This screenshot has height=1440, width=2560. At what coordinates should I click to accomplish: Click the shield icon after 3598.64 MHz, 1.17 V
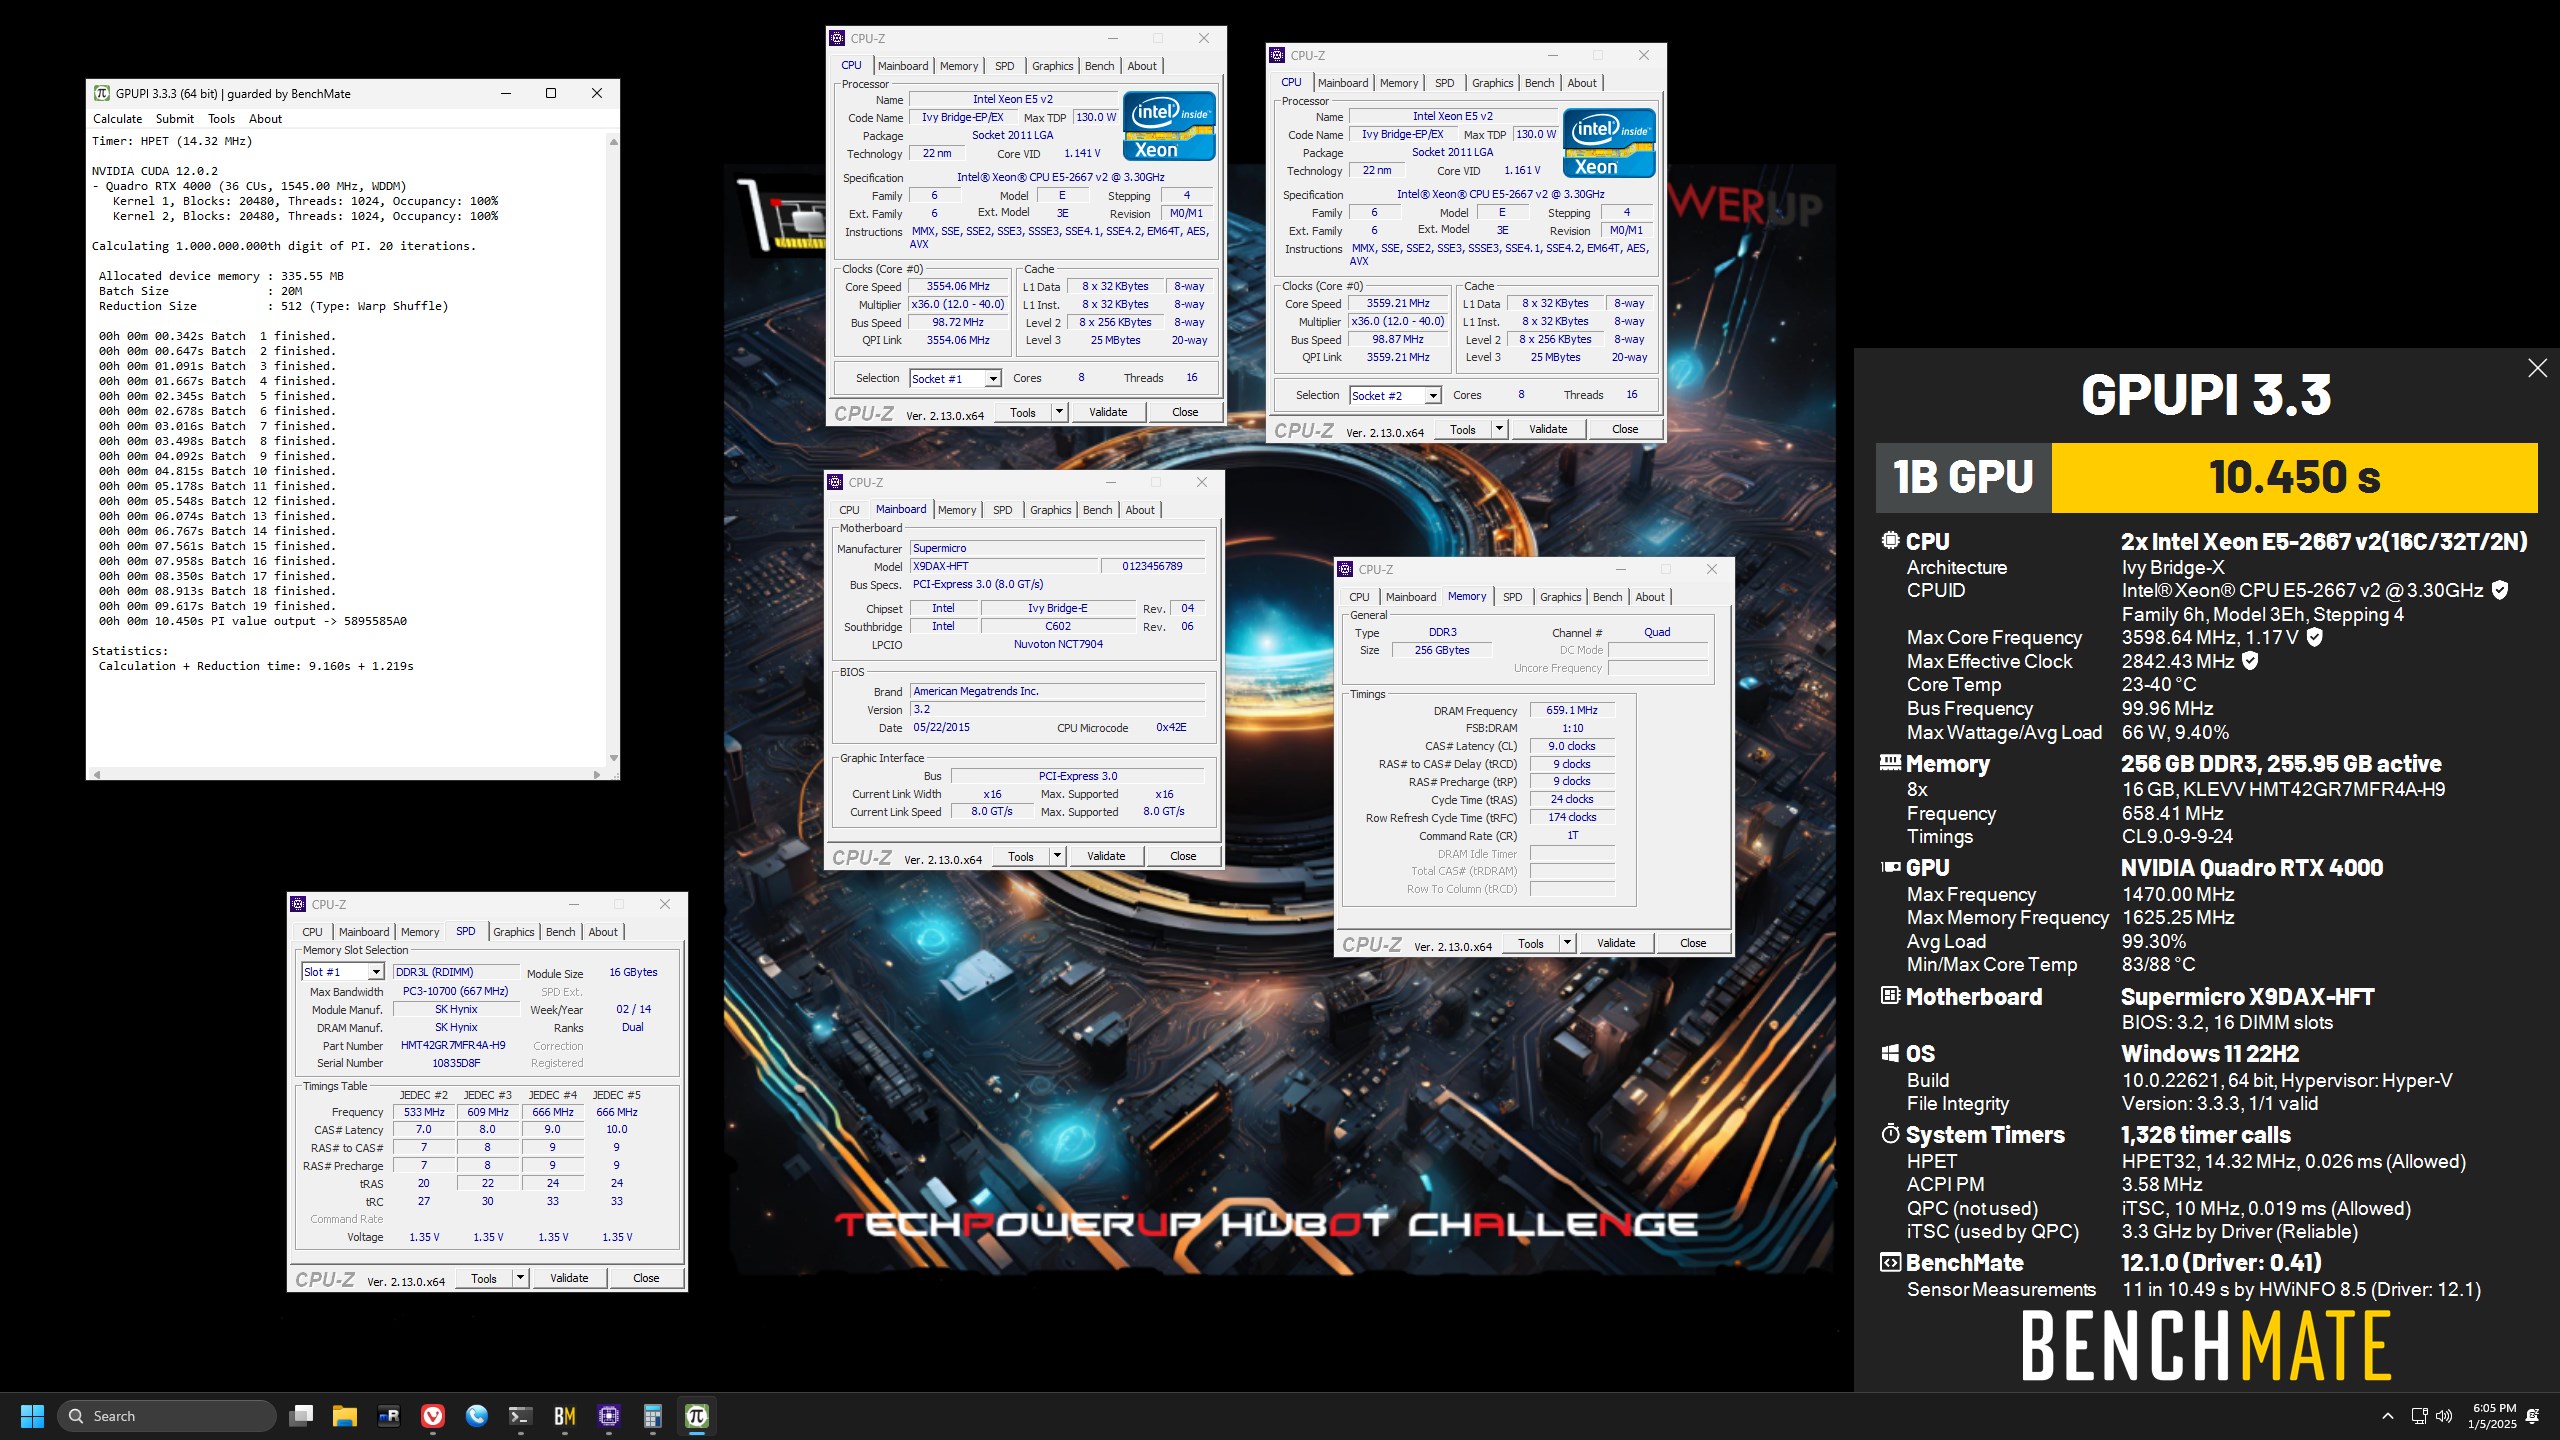(2314, 637)
